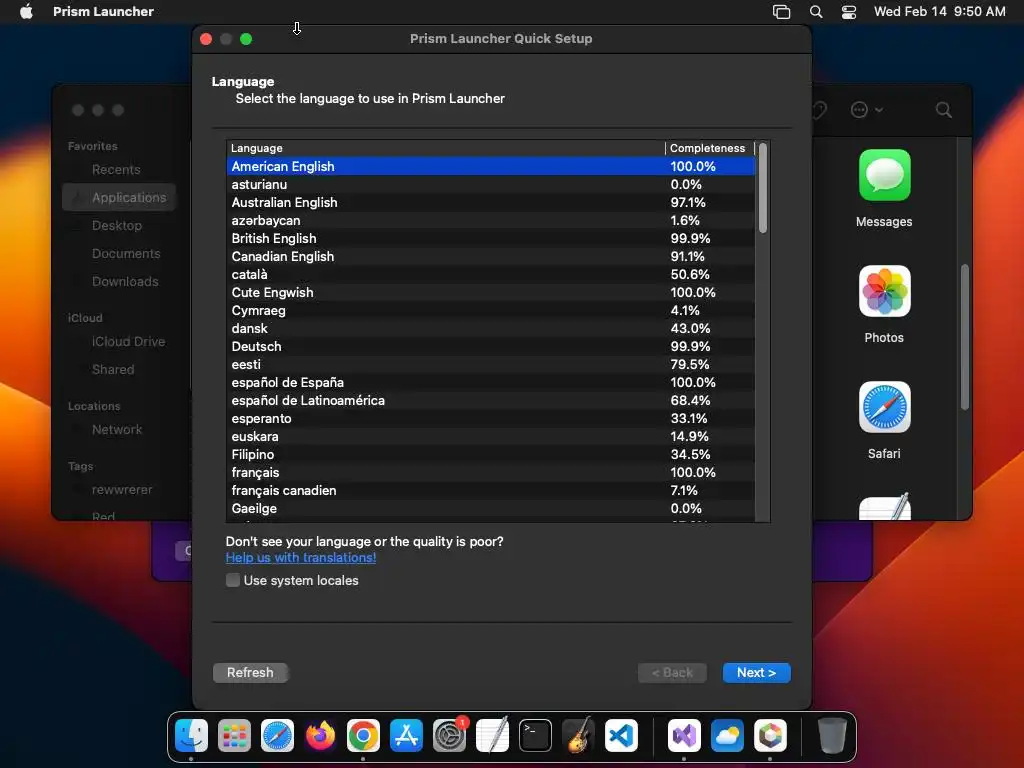Click the Finder window scrollbar
The height and width of the screenshot is (768, 1024).
964,337
